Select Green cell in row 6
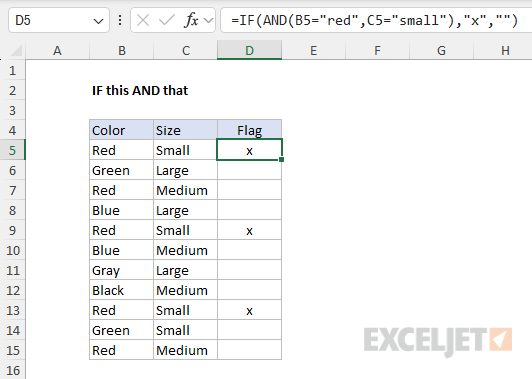This screenshot has height=379, width=532. pyautogui.click(x=121, y=170)
